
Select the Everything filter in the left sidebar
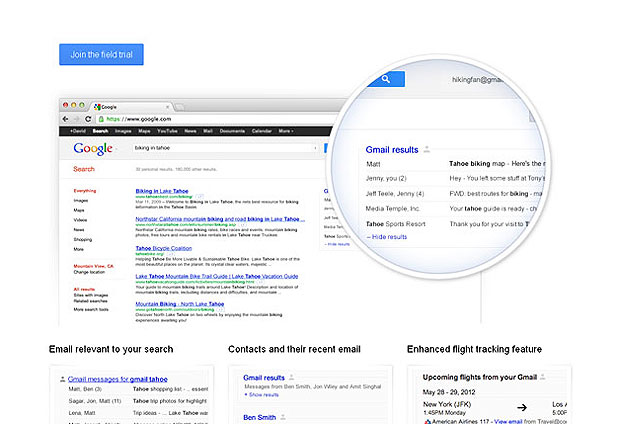coord(85,190)
